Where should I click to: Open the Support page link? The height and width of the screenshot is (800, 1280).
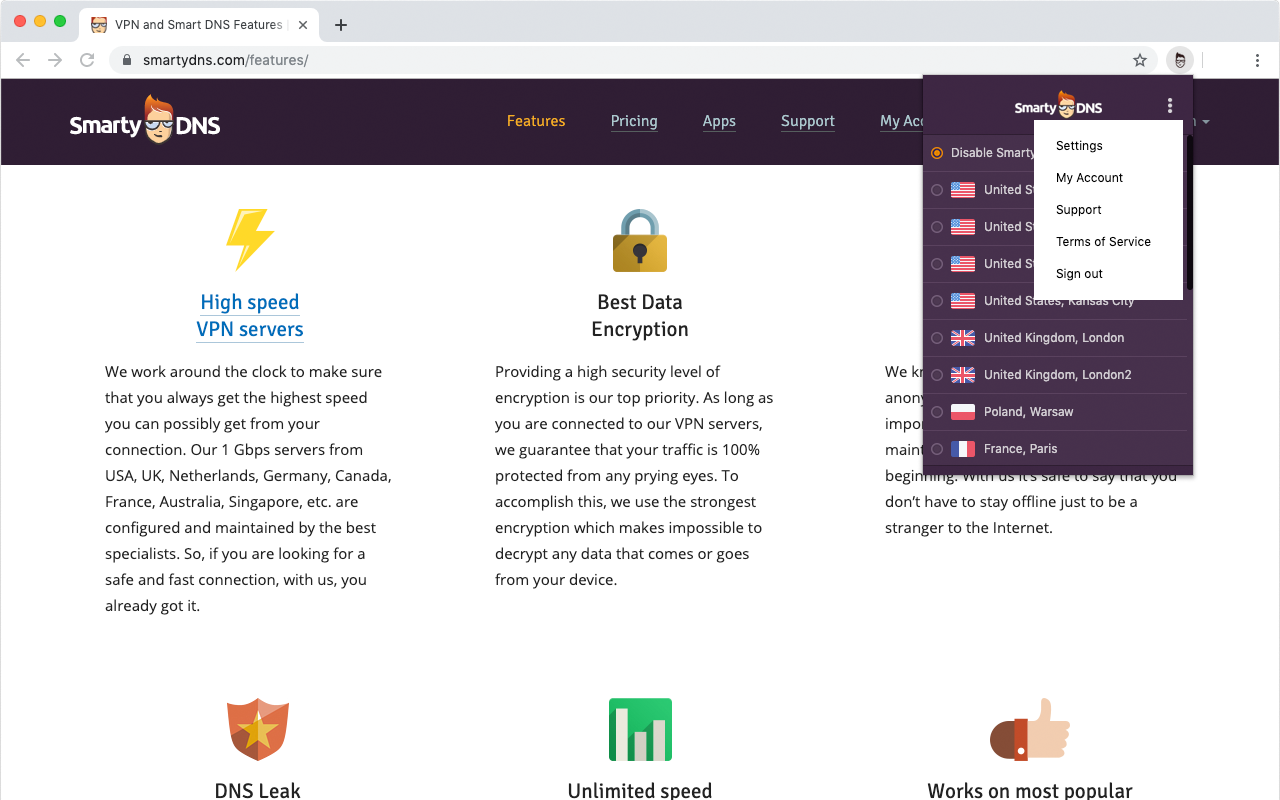[807, 121]
